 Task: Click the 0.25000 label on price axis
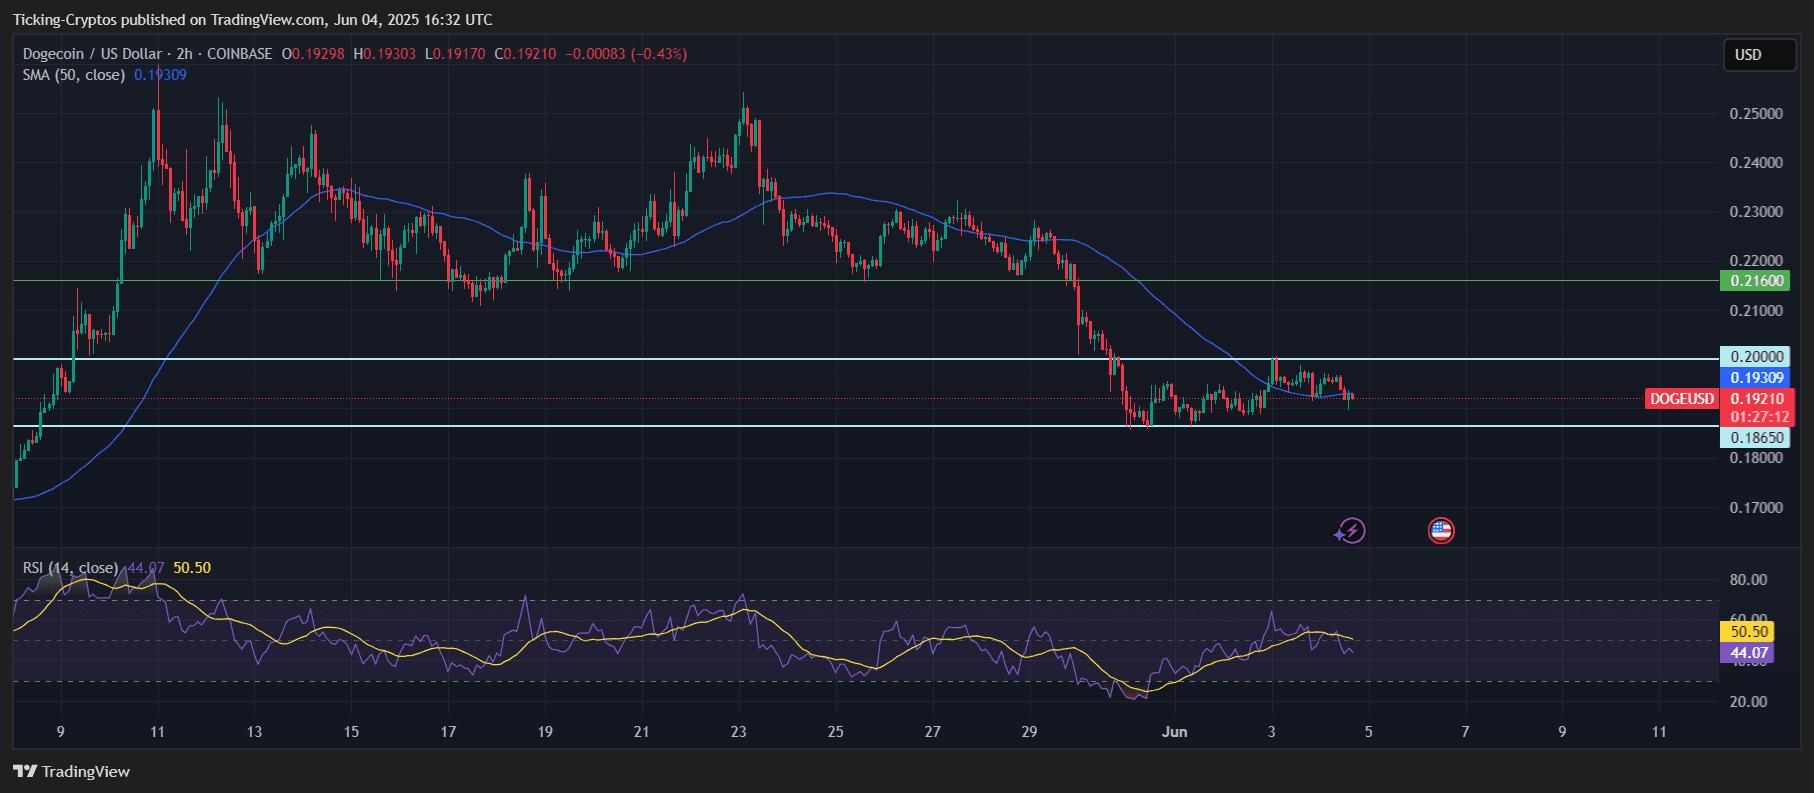point(1756,114)
